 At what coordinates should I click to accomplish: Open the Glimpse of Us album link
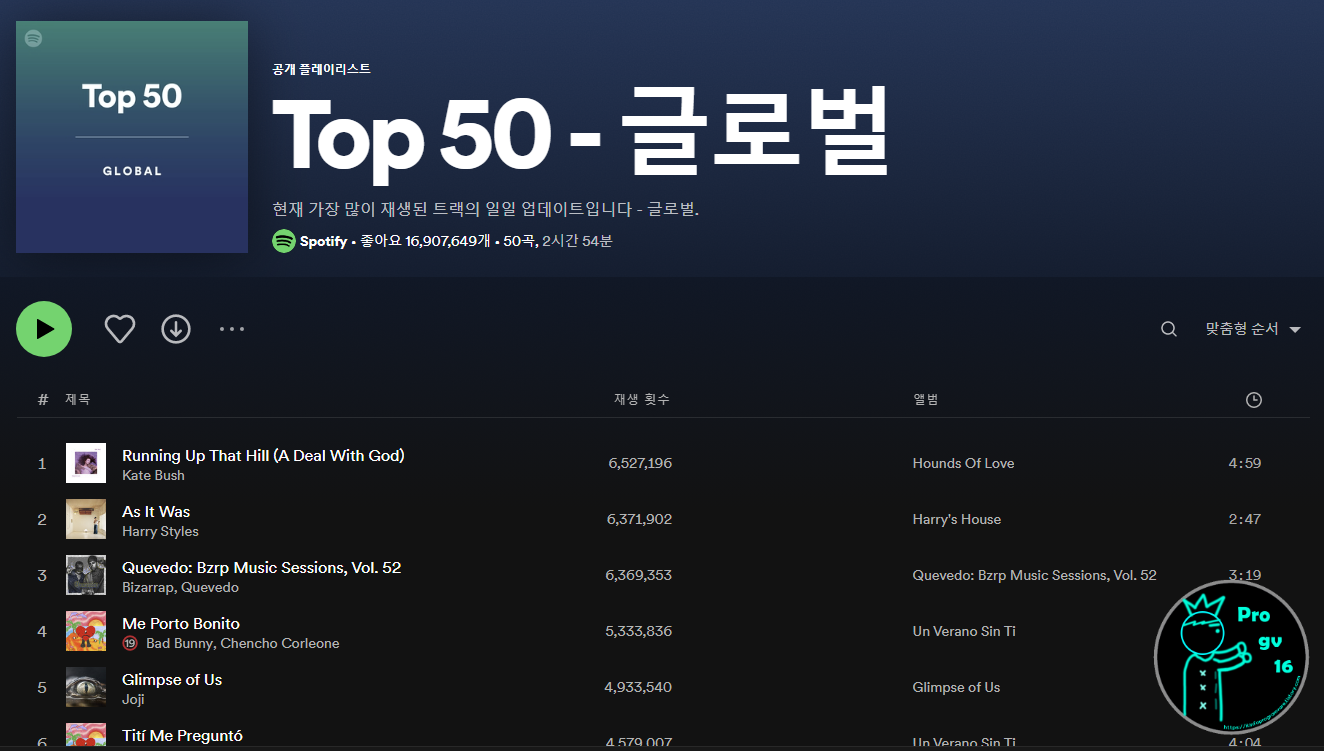(x=956, y=687)
